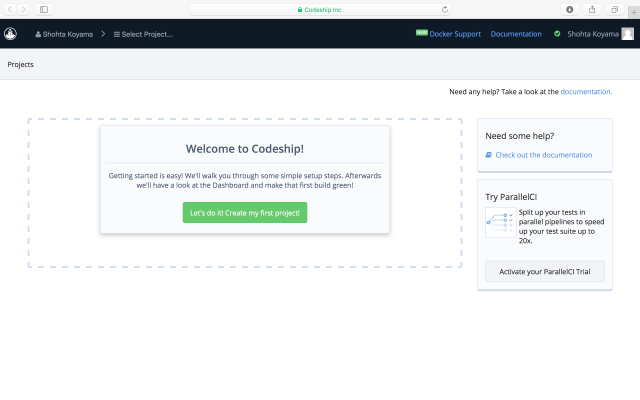Click Activate your ParallelCI Trial button
The image size is (640, 400).
[x=545, y=271]
